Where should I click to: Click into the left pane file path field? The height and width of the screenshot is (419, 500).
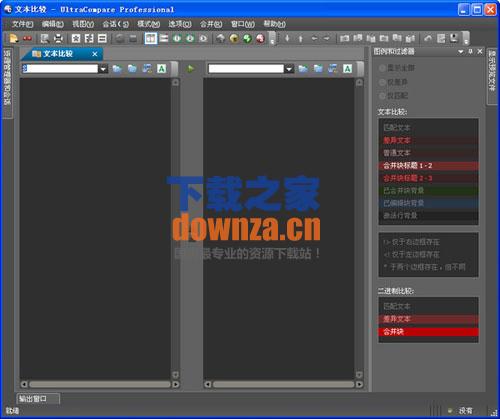[61, 69]
